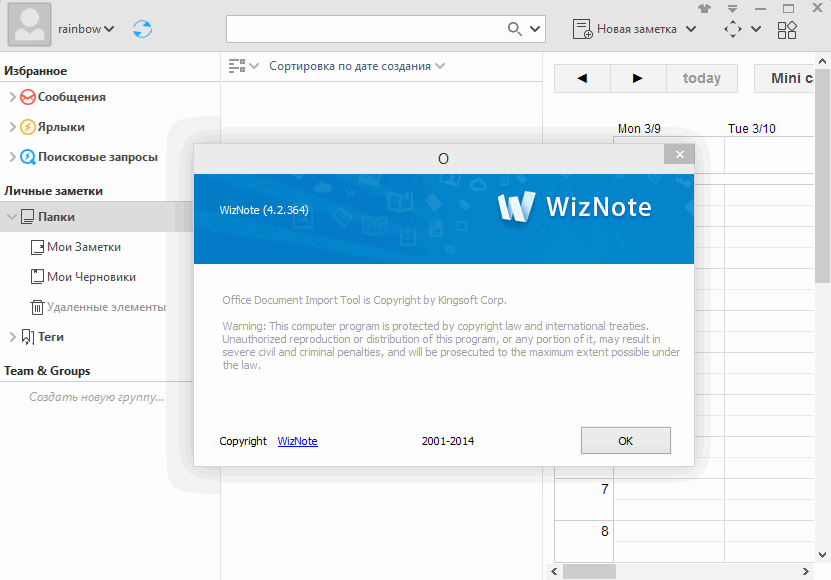Image resolution: width=831 pixels, height=580 pixels.
Task: Open Сортировка по дате создания dropdown
Action: click(357, 66)
